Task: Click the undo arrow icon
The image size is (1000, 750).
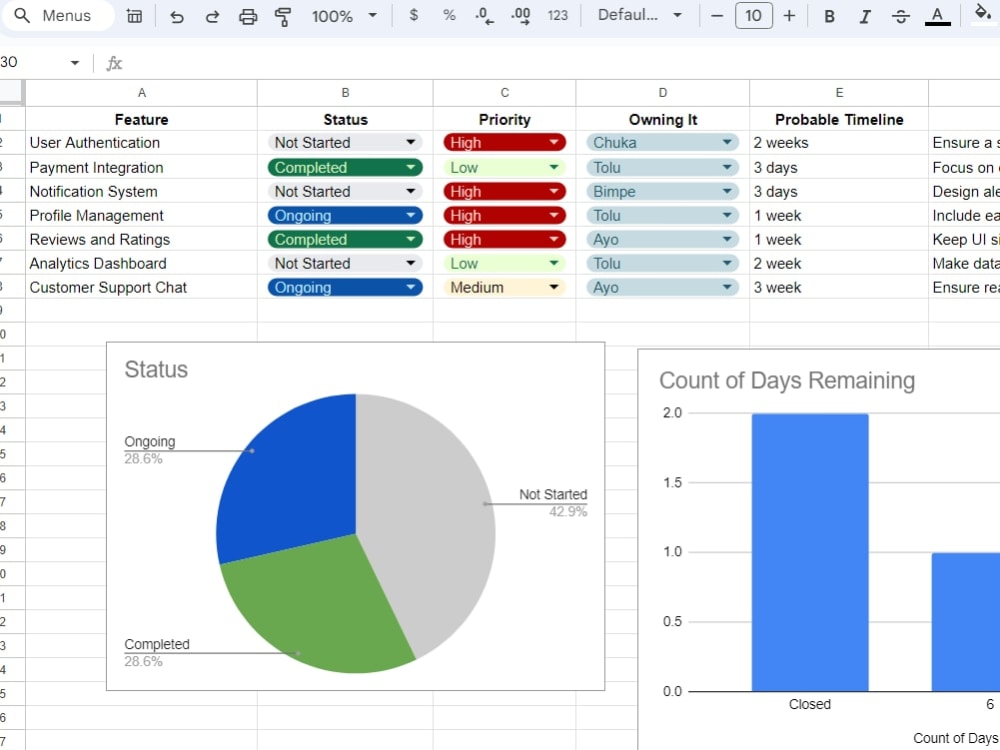Action: click(177, 17)
